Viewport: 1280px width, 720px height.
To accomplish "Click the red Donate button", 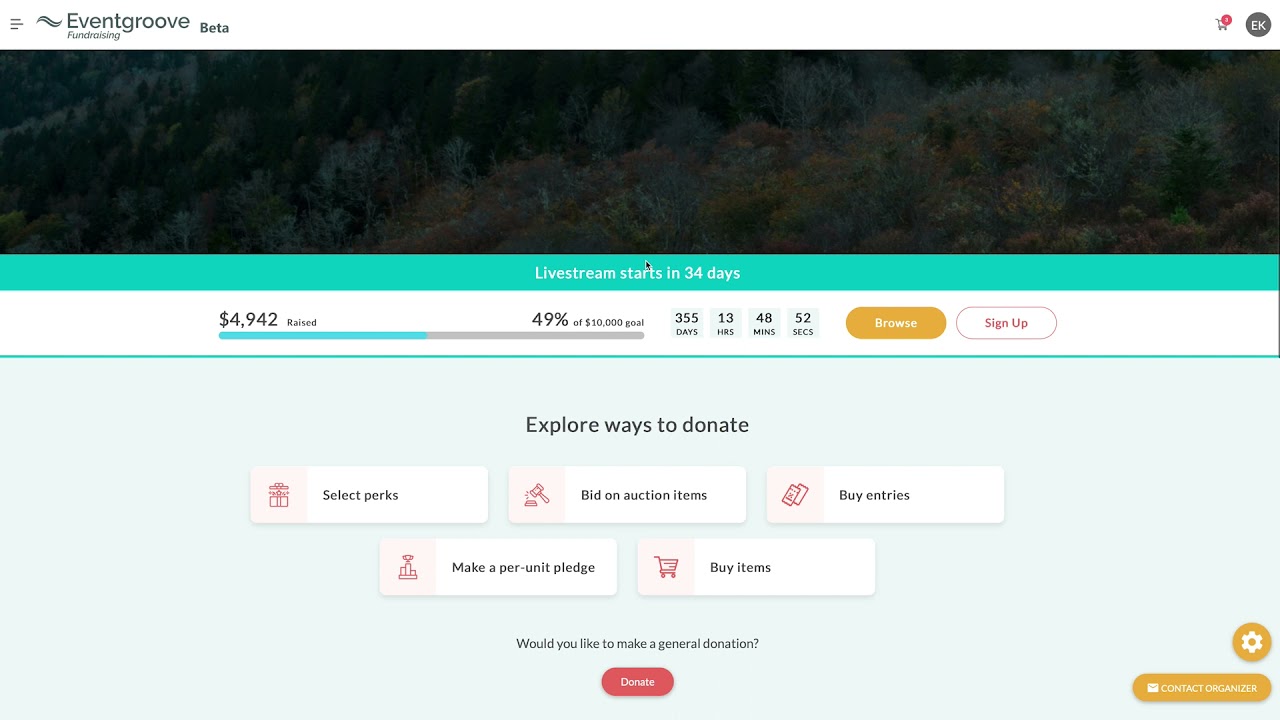I will [x=637, y=682].
